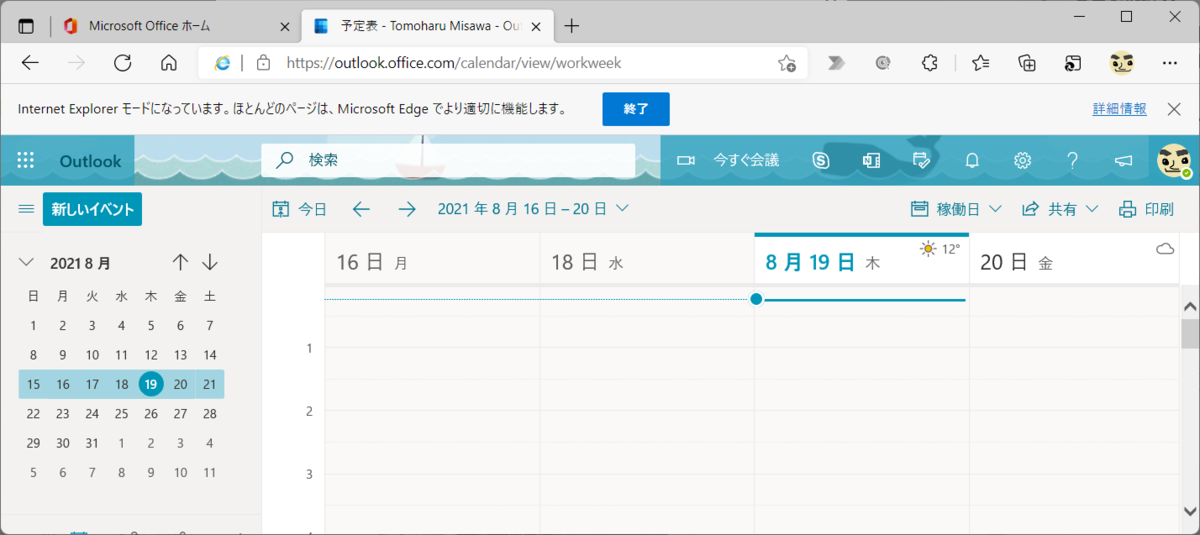Open the feedback megaphone icon
The height and width of the screenshot is (535, 1200).
tap(1123, 160)
